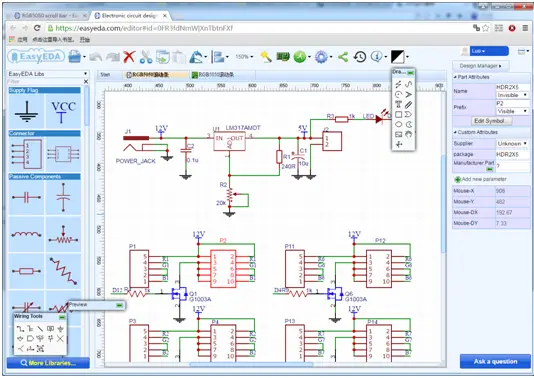534x378 pixels.
Task: Open the share icon in the toolbar
Action: click(343, 57)
